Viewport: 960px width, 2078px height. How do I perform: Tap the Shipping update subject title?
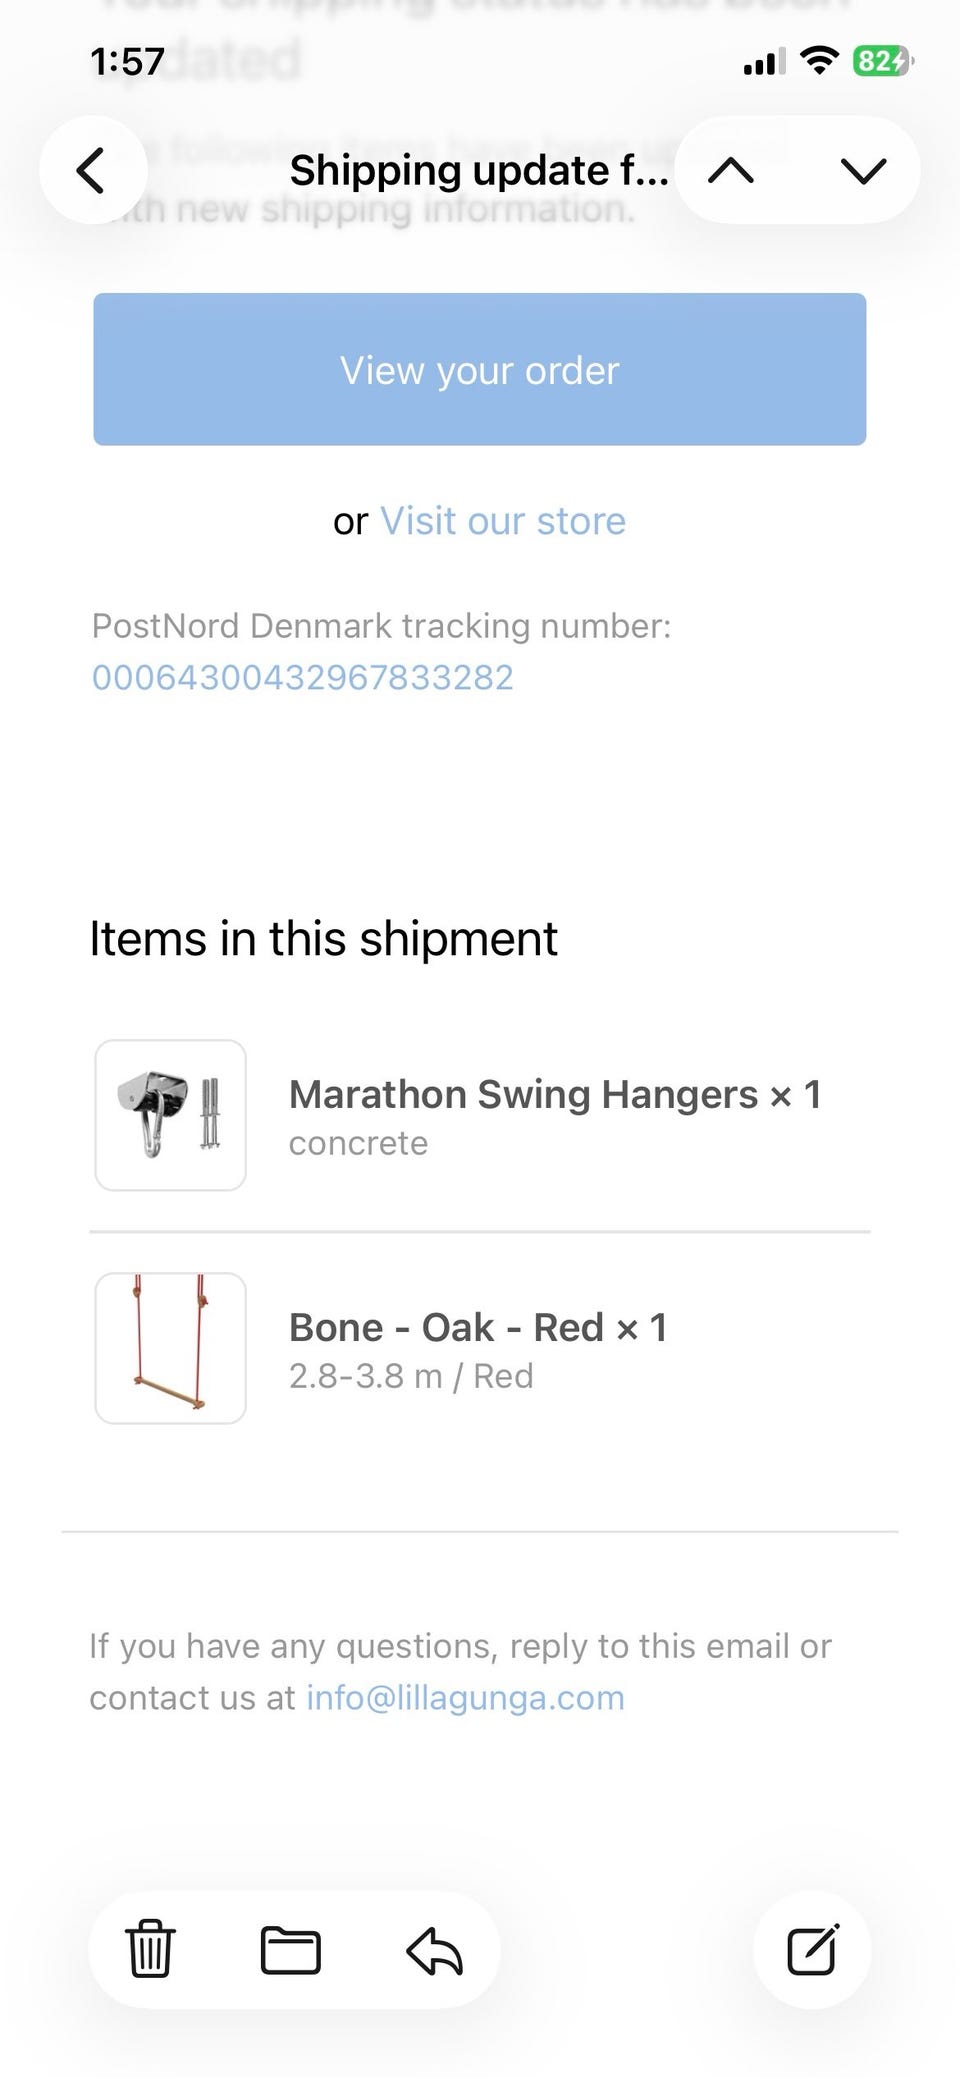pos(479,171)
